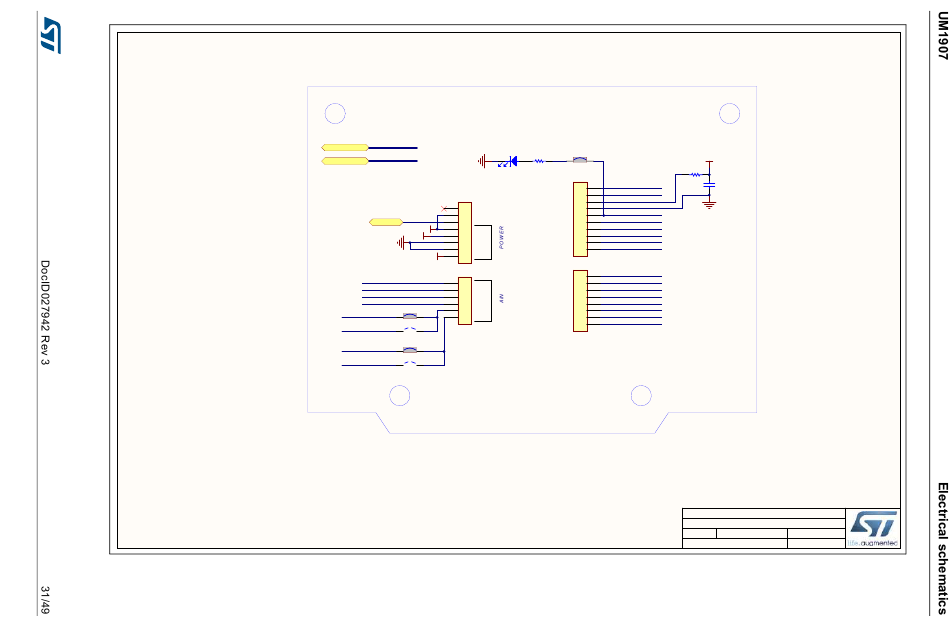Click the upper of the two stacked yellow ports
The height and width of the screenshot is (627, 950).
[x=345, y=148]
